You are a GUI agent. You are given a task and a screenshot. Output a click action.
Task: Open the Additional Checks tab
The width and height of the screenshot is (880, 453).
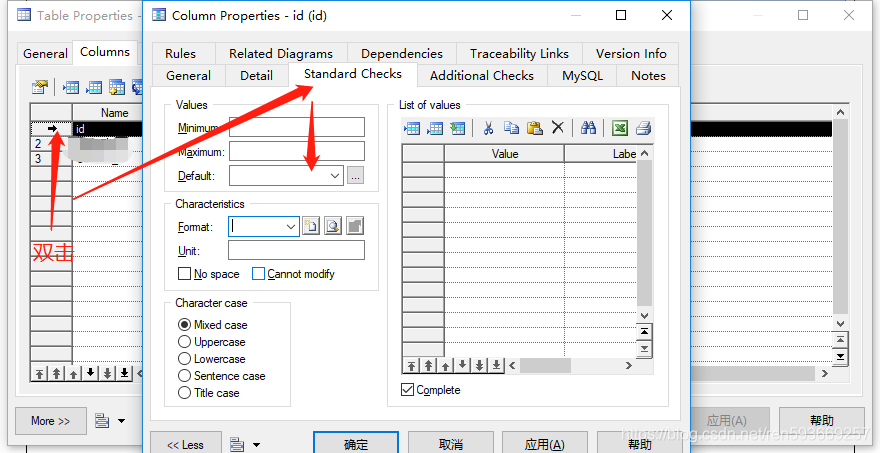[482, 76]
